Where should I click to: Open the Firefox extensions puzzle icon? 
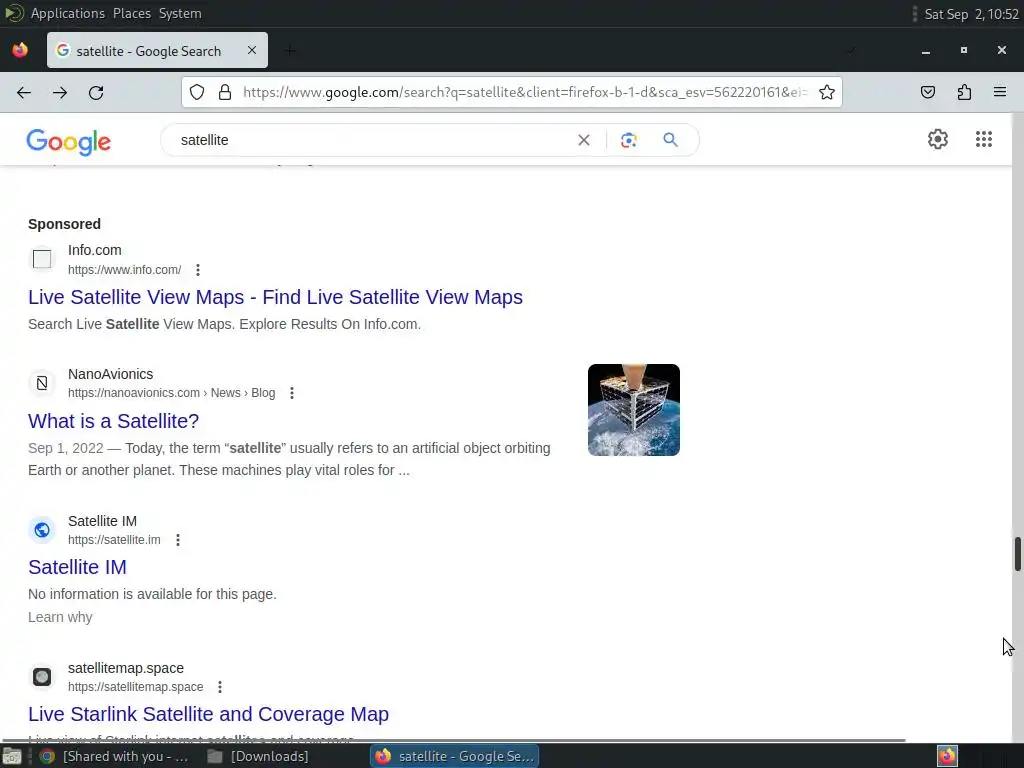click(964, 92)
